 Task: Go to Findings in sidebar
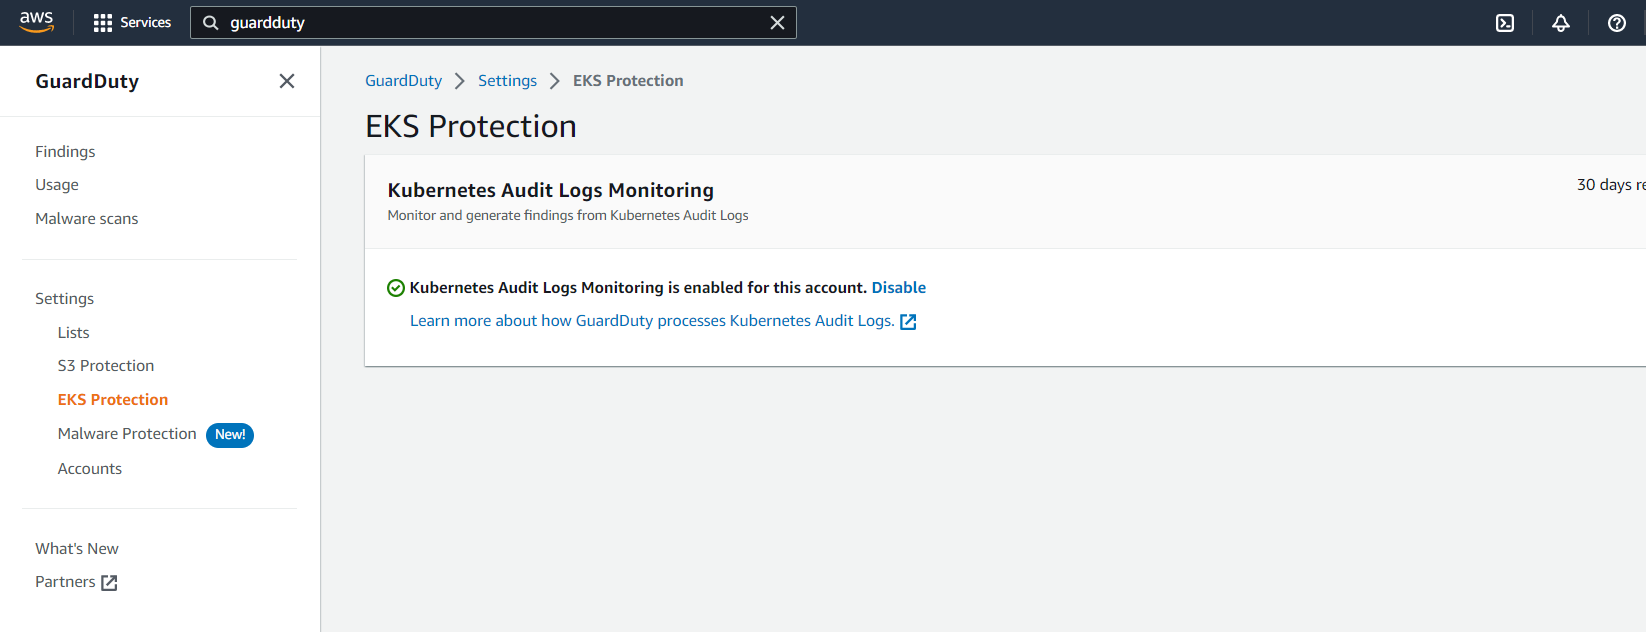65,151
